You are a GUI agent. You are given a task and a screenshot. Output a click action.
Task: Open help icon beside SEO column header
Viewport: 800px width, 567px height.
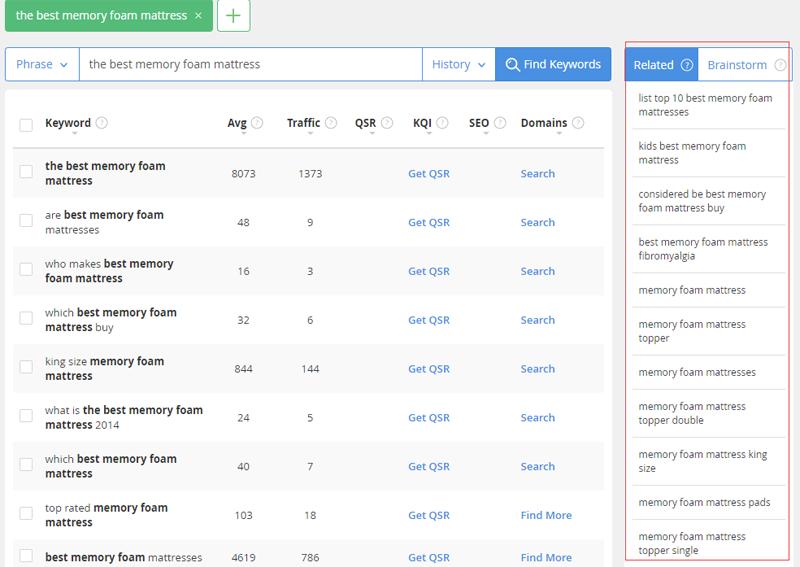pos(501,122)
